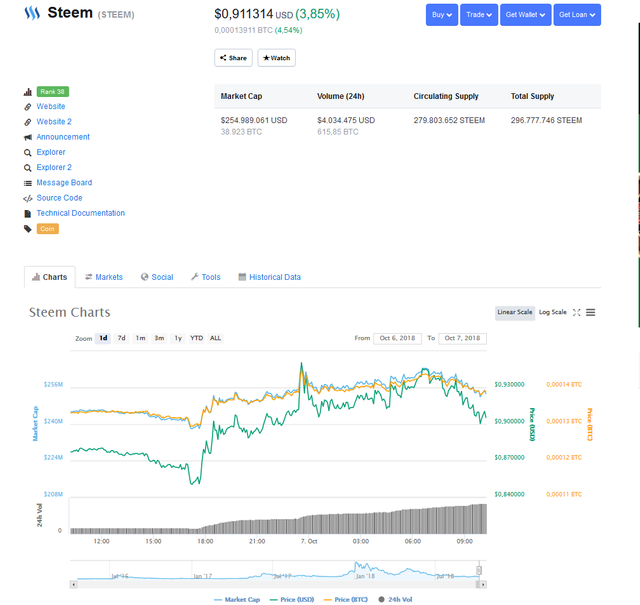Click the link icon next to Website
The height and width of the screenshot is (605, 640).
pyautogui.click(x=28, y=107)
